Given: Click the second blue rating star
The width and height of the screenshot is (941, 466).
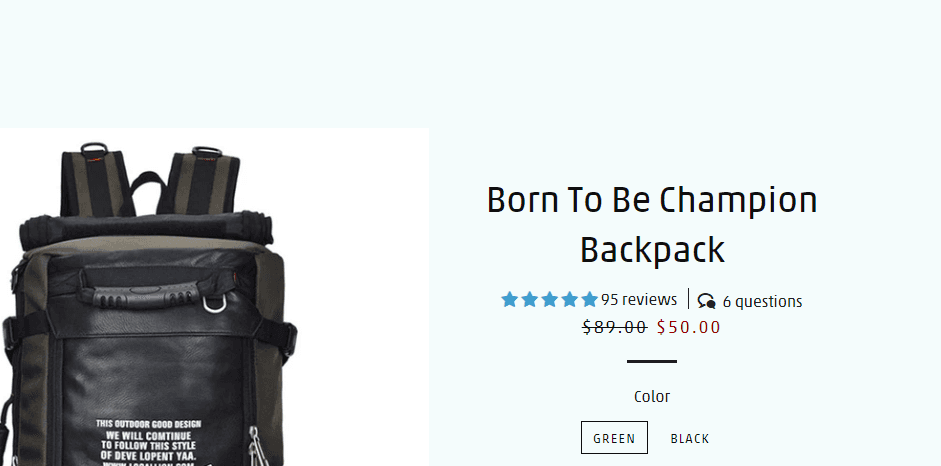Looking at the screenshot, I should [x=529, y=299].
